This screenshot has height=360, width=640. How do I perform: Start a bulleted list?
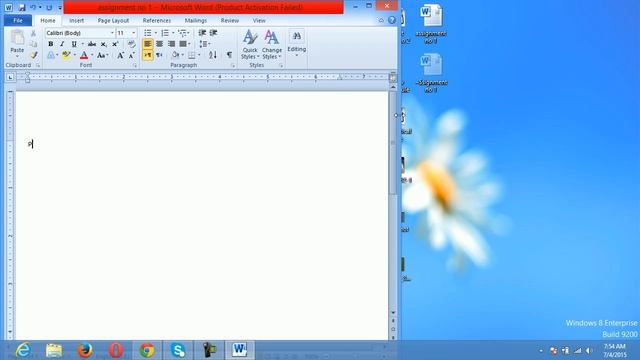(148, 33)
